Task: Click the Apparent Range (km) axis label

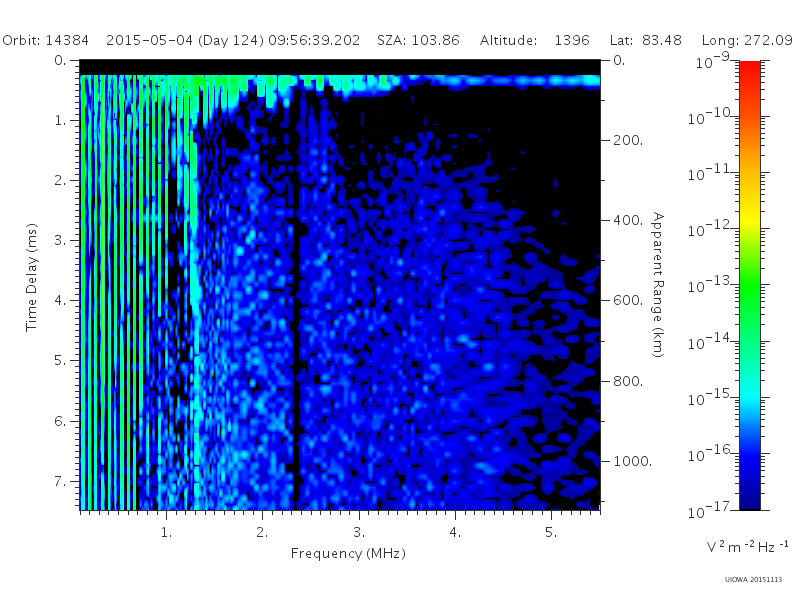Action: pyautogui.click(x=658, y=285)
